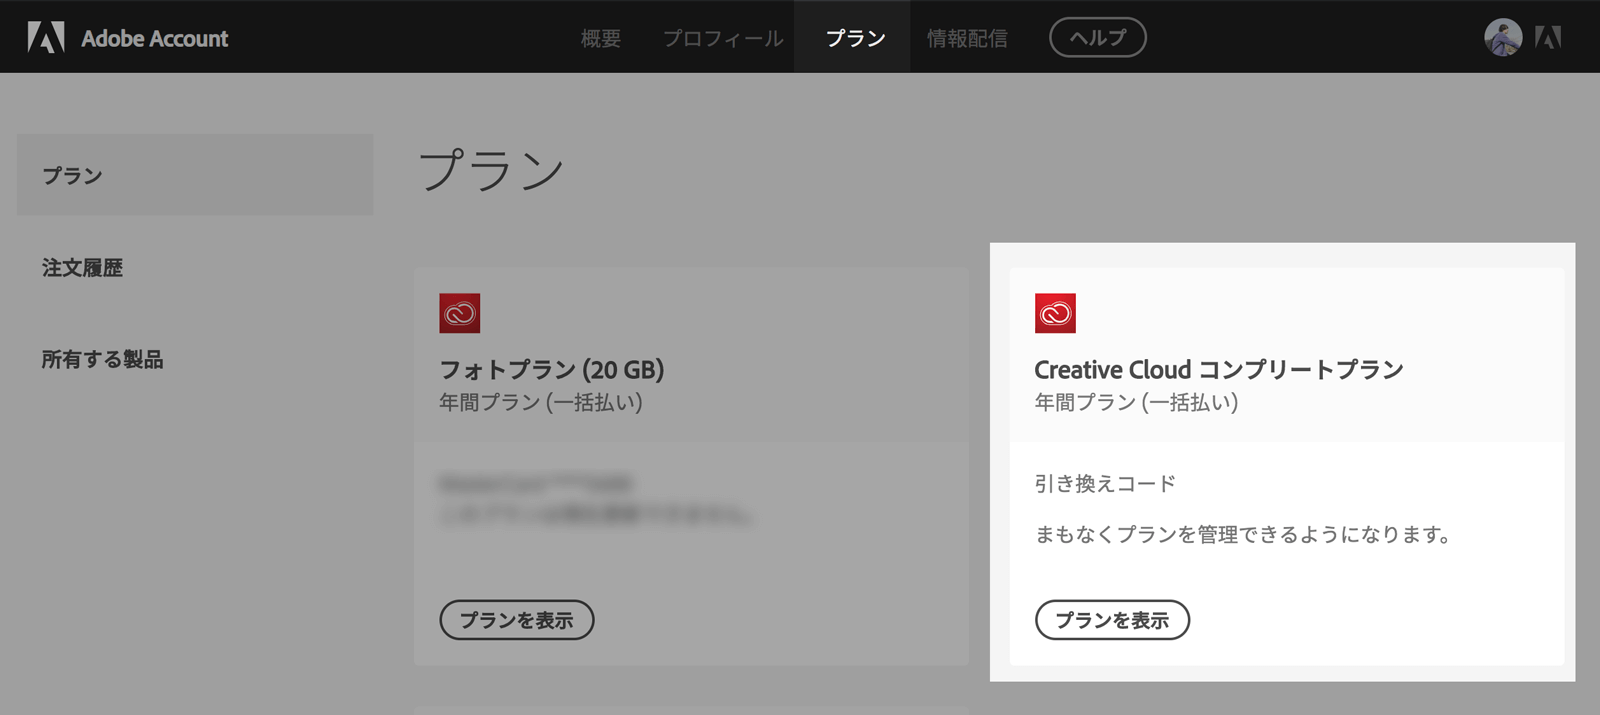Click the 引き換えコード text
This screenshot has height=715, width=1600.
point(1105,484)
